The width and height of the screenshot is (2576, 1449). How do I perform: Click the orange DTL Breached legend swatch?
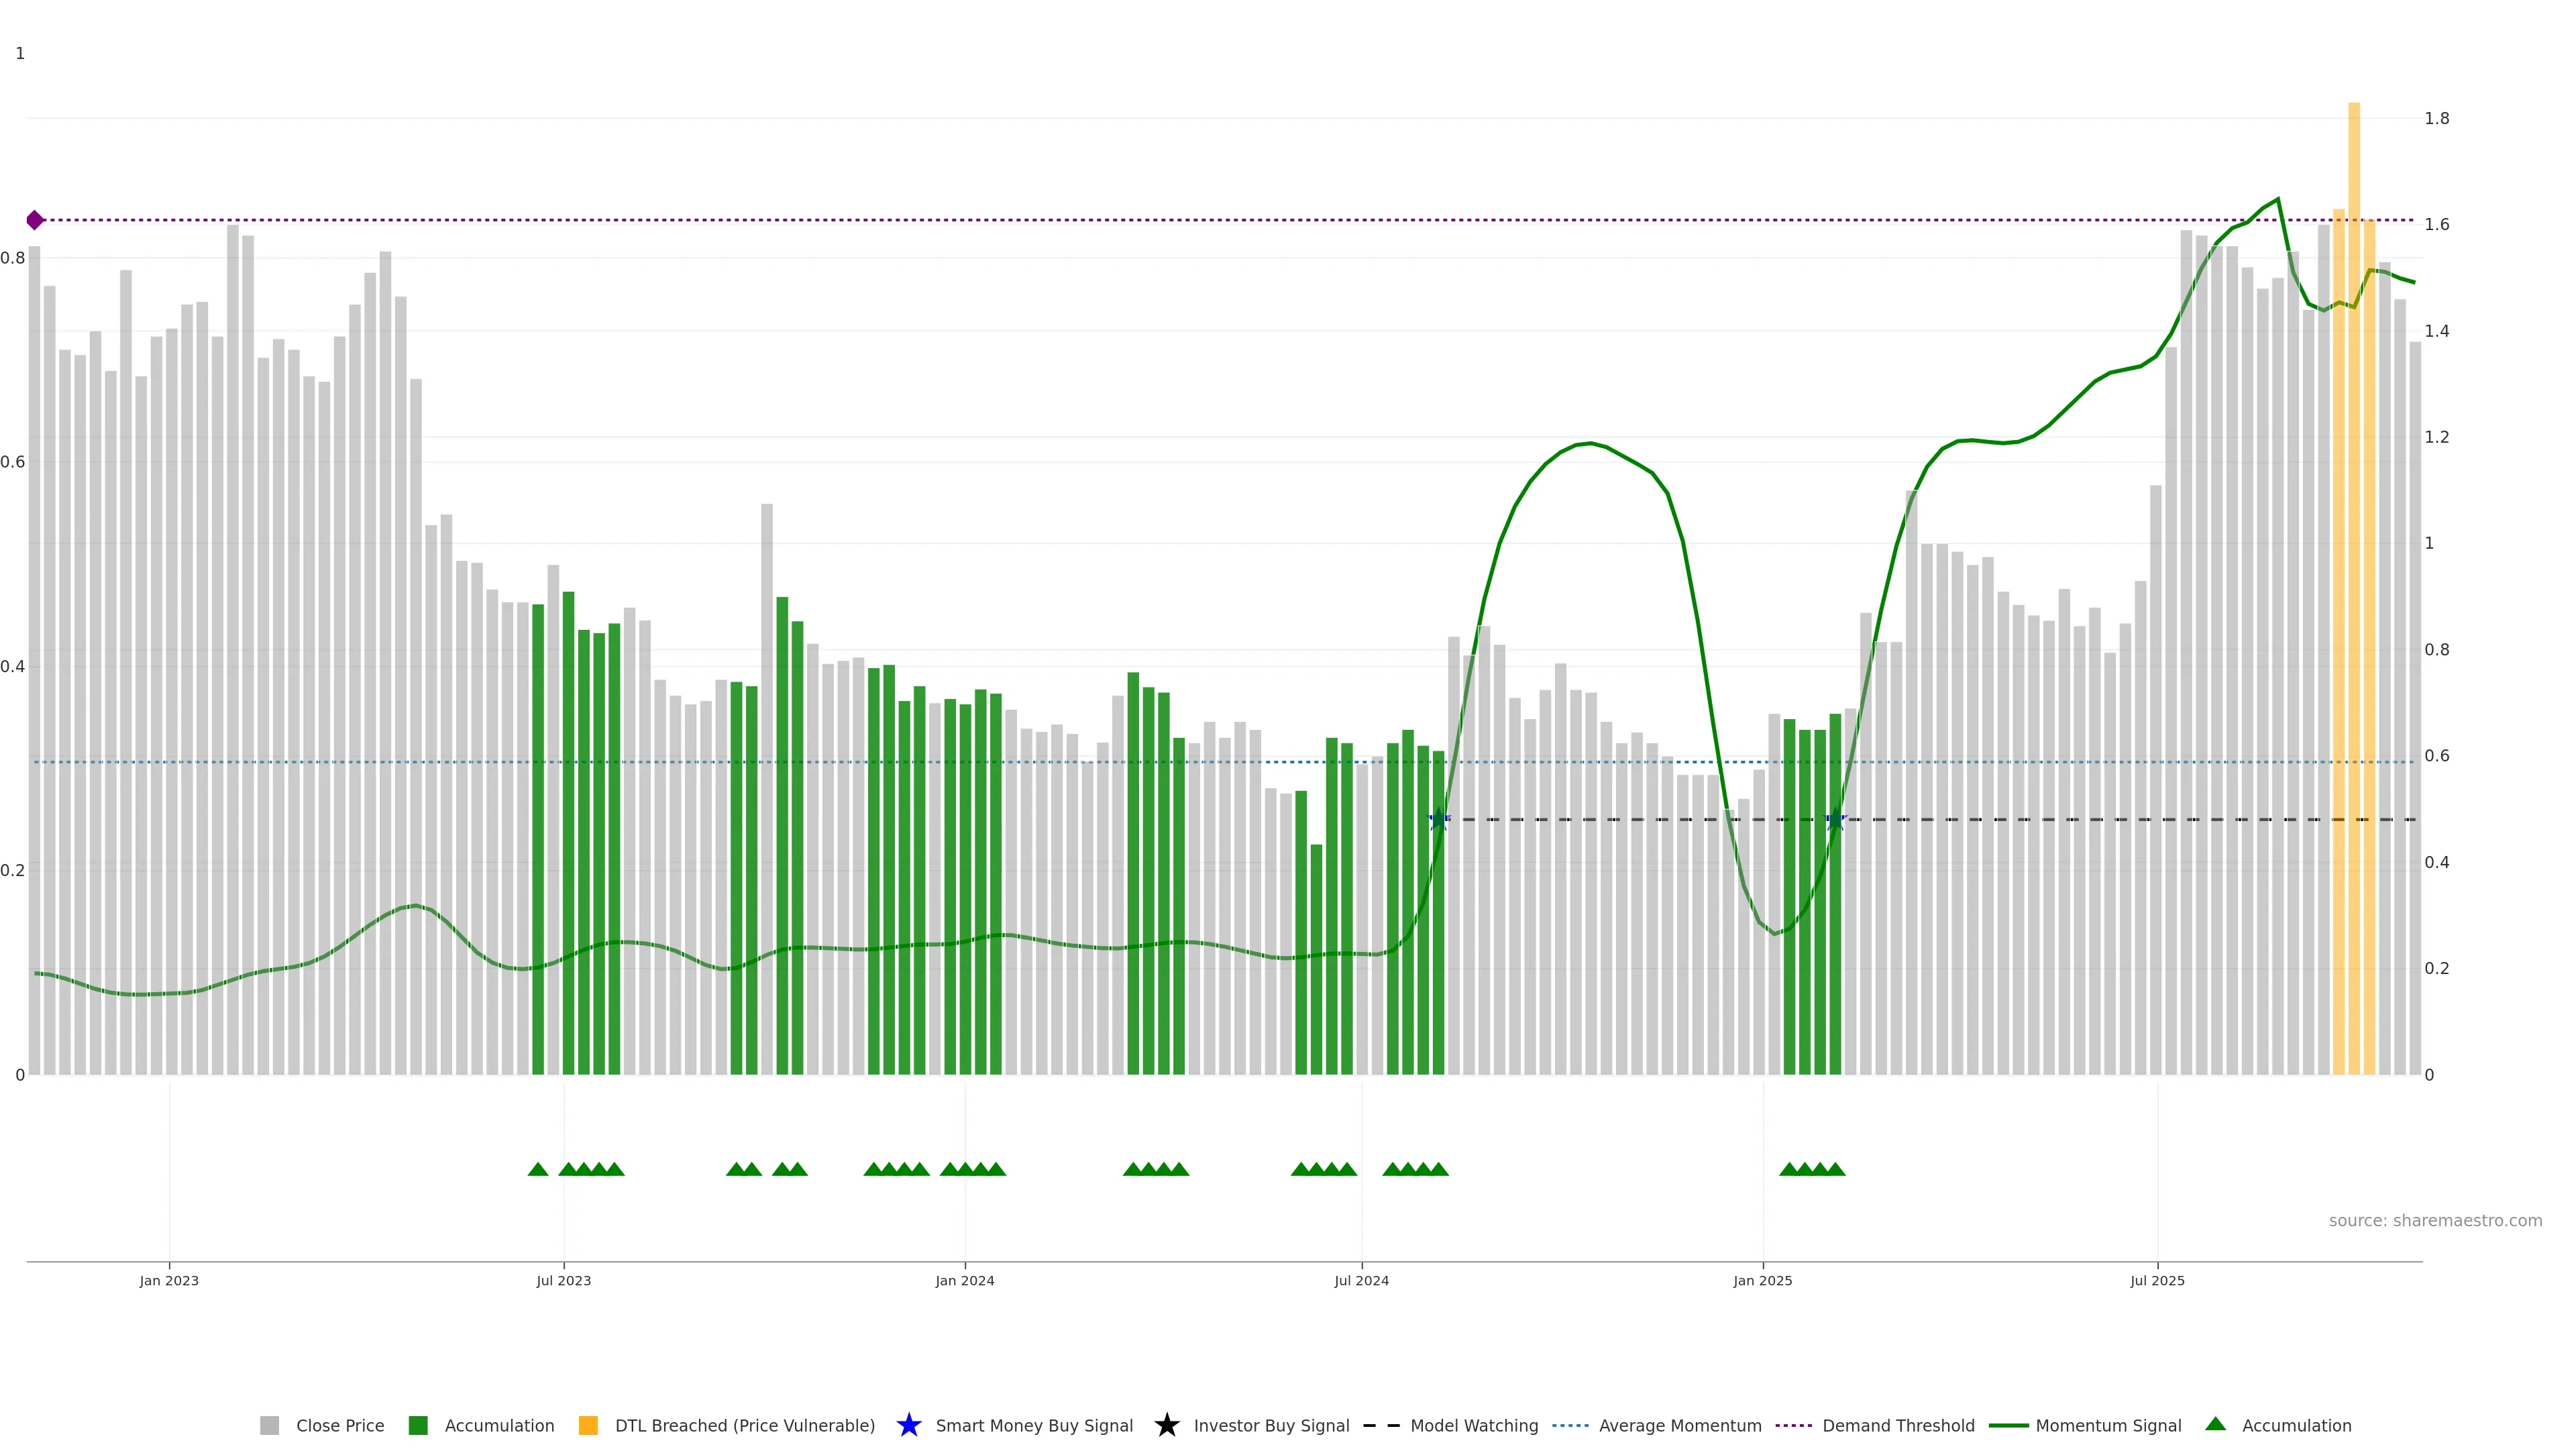click(x=588, y=1425)
